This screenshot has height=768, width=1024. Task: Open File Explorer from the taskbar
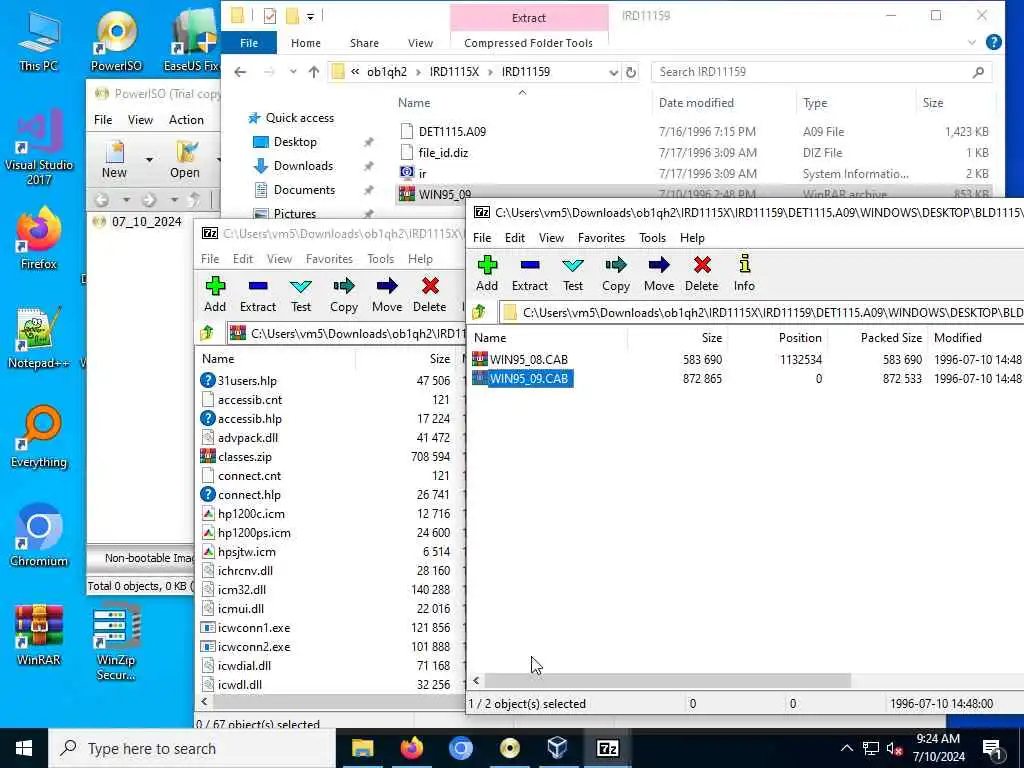[x=362, y=748]
